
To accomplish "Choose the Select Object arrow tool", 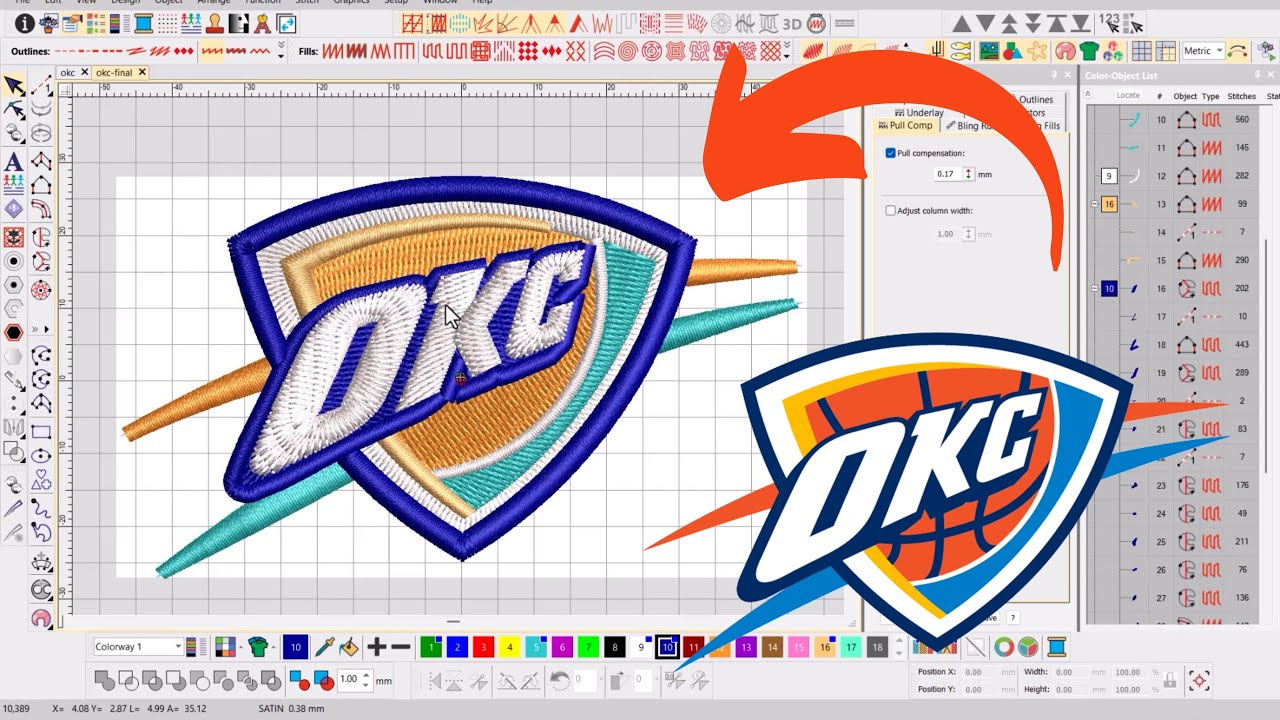I will coord(14,85).
